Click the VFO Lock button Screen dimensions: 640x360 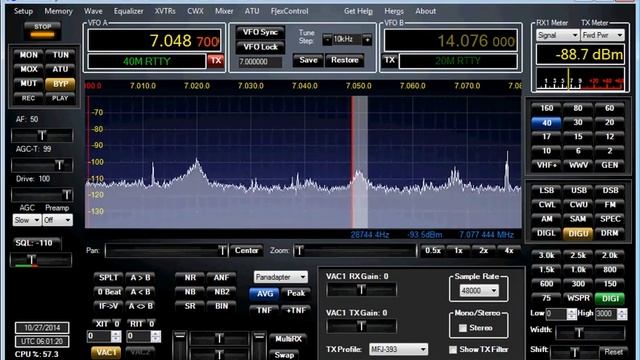pos(260,47)
